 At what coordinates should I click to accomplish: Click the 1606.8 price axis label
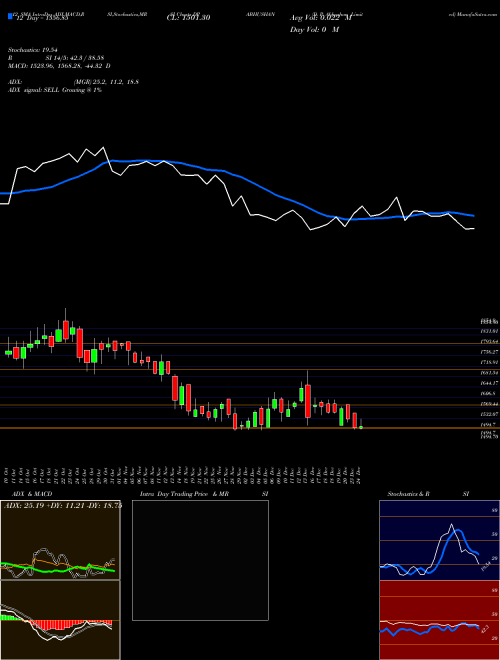tap(490, 394)
